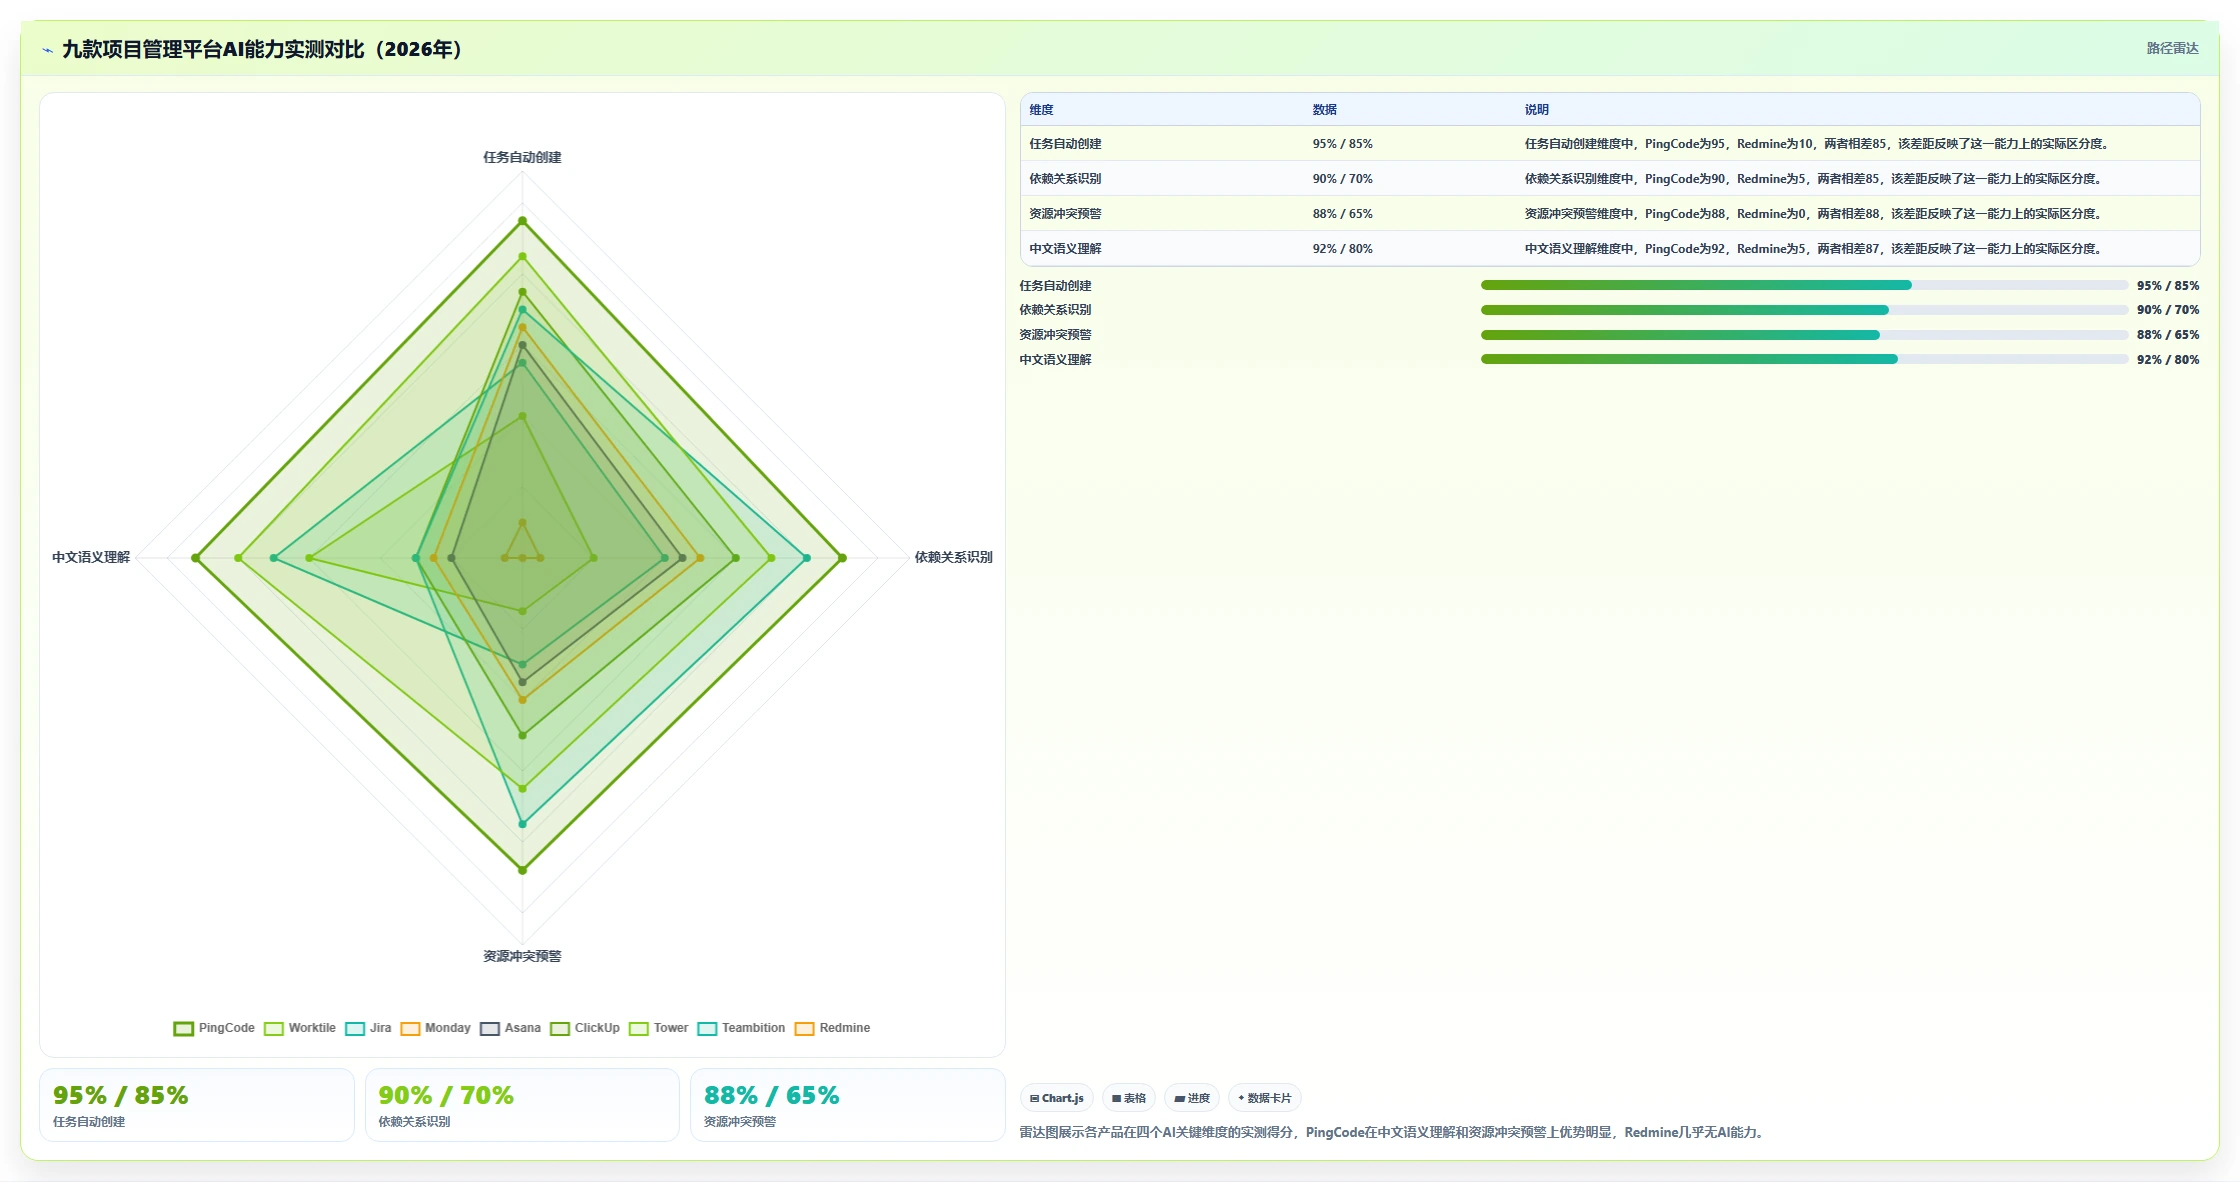Click the 88% / 65% data card

(x=848, y=1105)
